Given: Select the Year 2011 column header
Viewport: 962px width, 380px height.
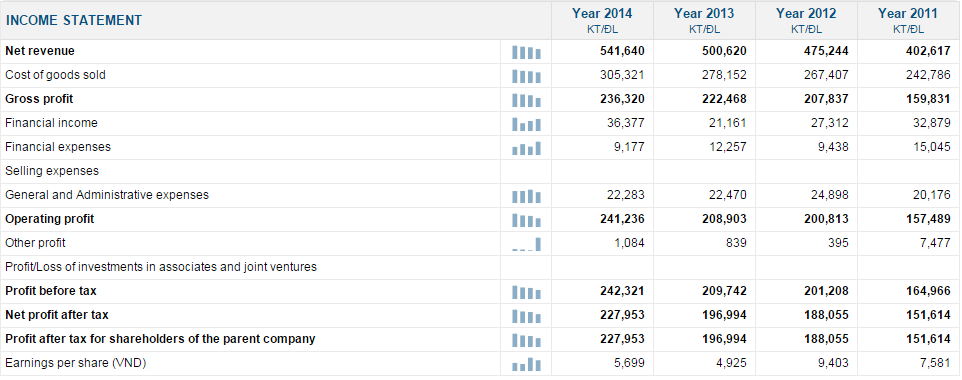Looking at the screenshot, I should [908, 20].
